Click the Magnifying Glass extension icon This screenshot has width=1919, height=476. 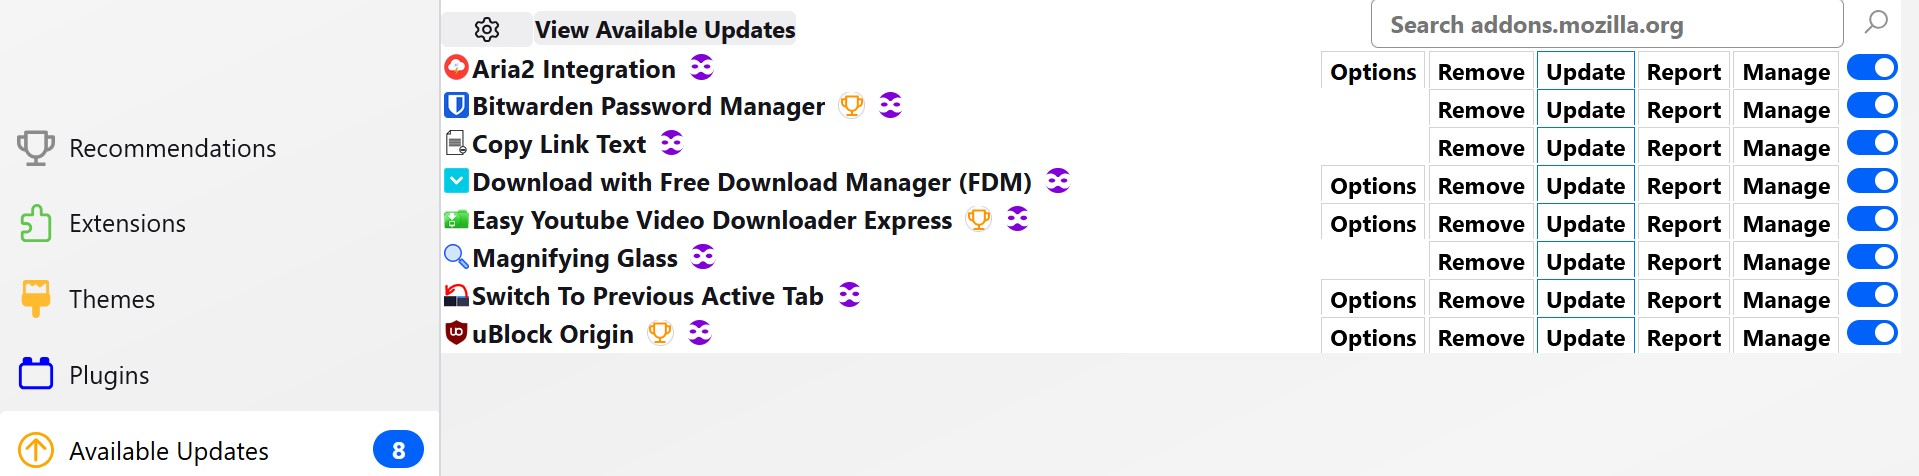point(456,257)
